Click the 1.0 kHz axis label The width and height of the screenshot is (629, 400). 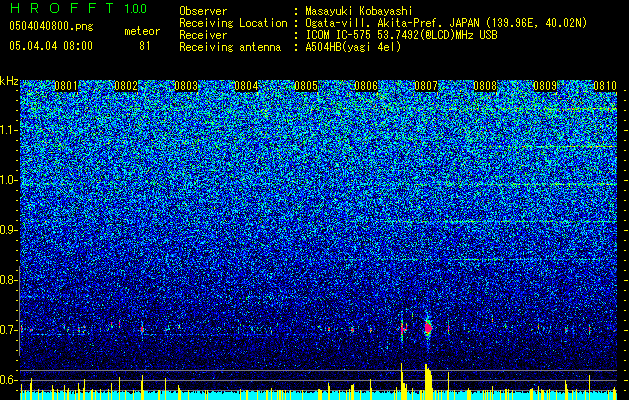click(x=9, y=180)
